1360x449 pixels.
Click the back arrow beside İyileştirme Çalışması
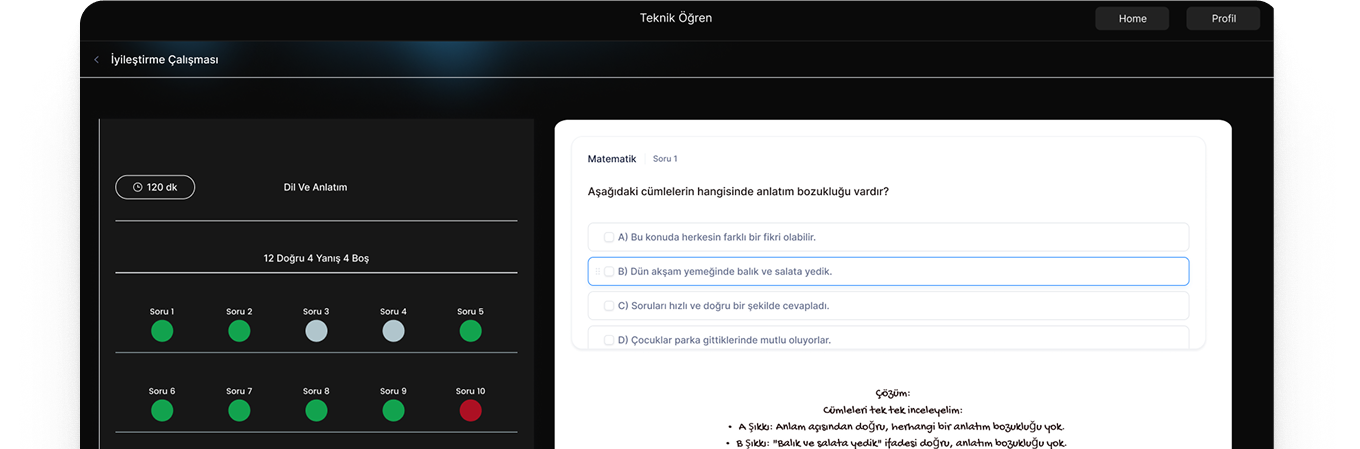click(96, 60)
